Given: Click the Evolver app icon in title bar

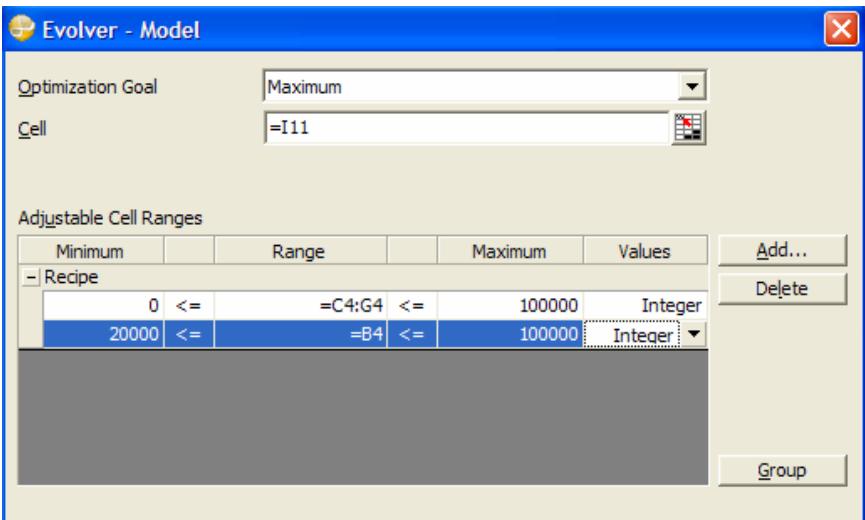Looking at the screenshot, I should (x=22, y=29).
